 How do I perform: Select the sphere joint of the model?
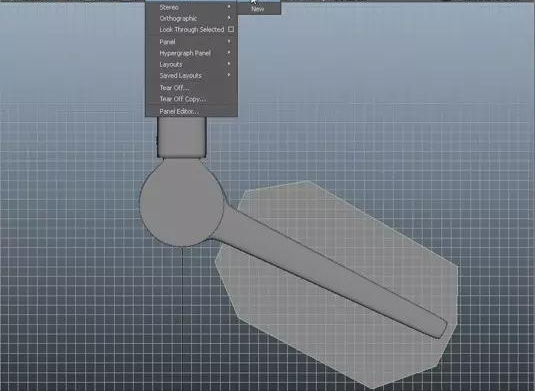coord(182,202)
